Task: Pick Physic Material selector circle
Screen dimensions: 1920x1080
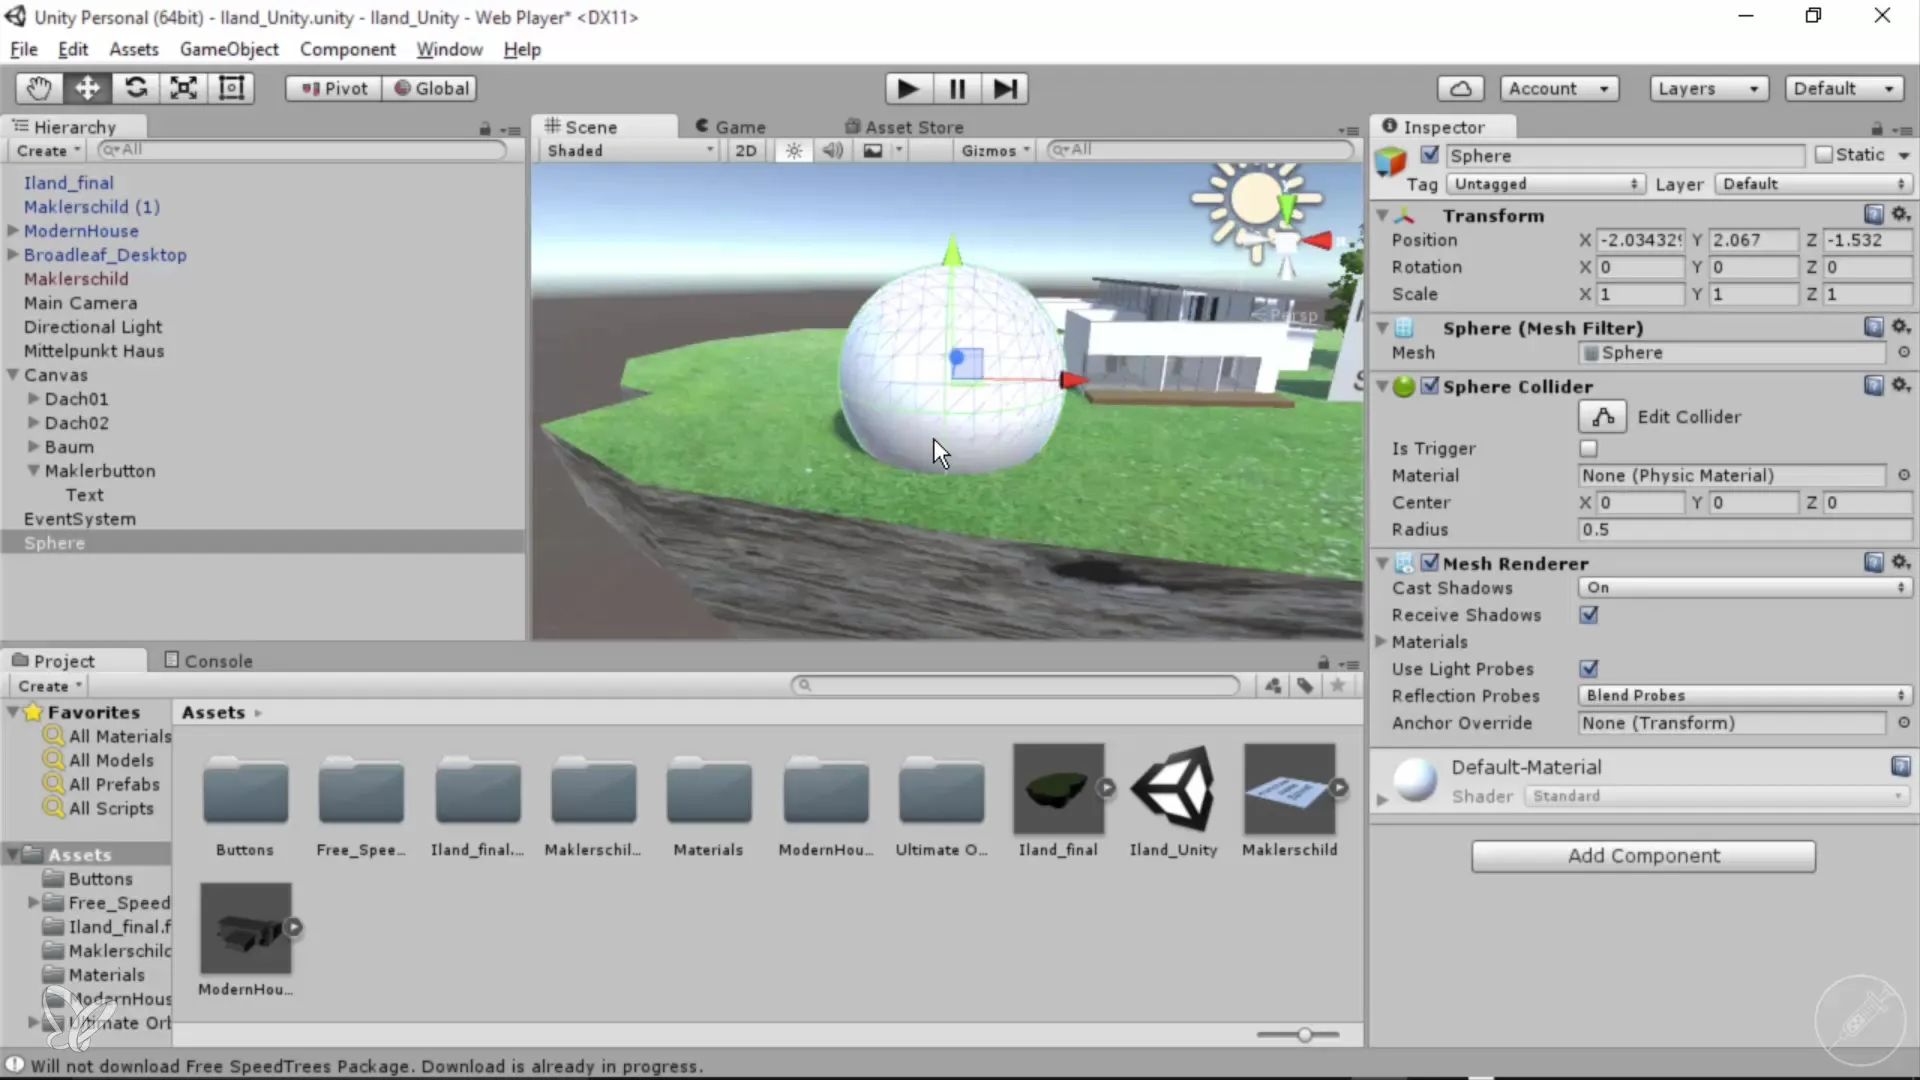Action: pos(1903,475)
